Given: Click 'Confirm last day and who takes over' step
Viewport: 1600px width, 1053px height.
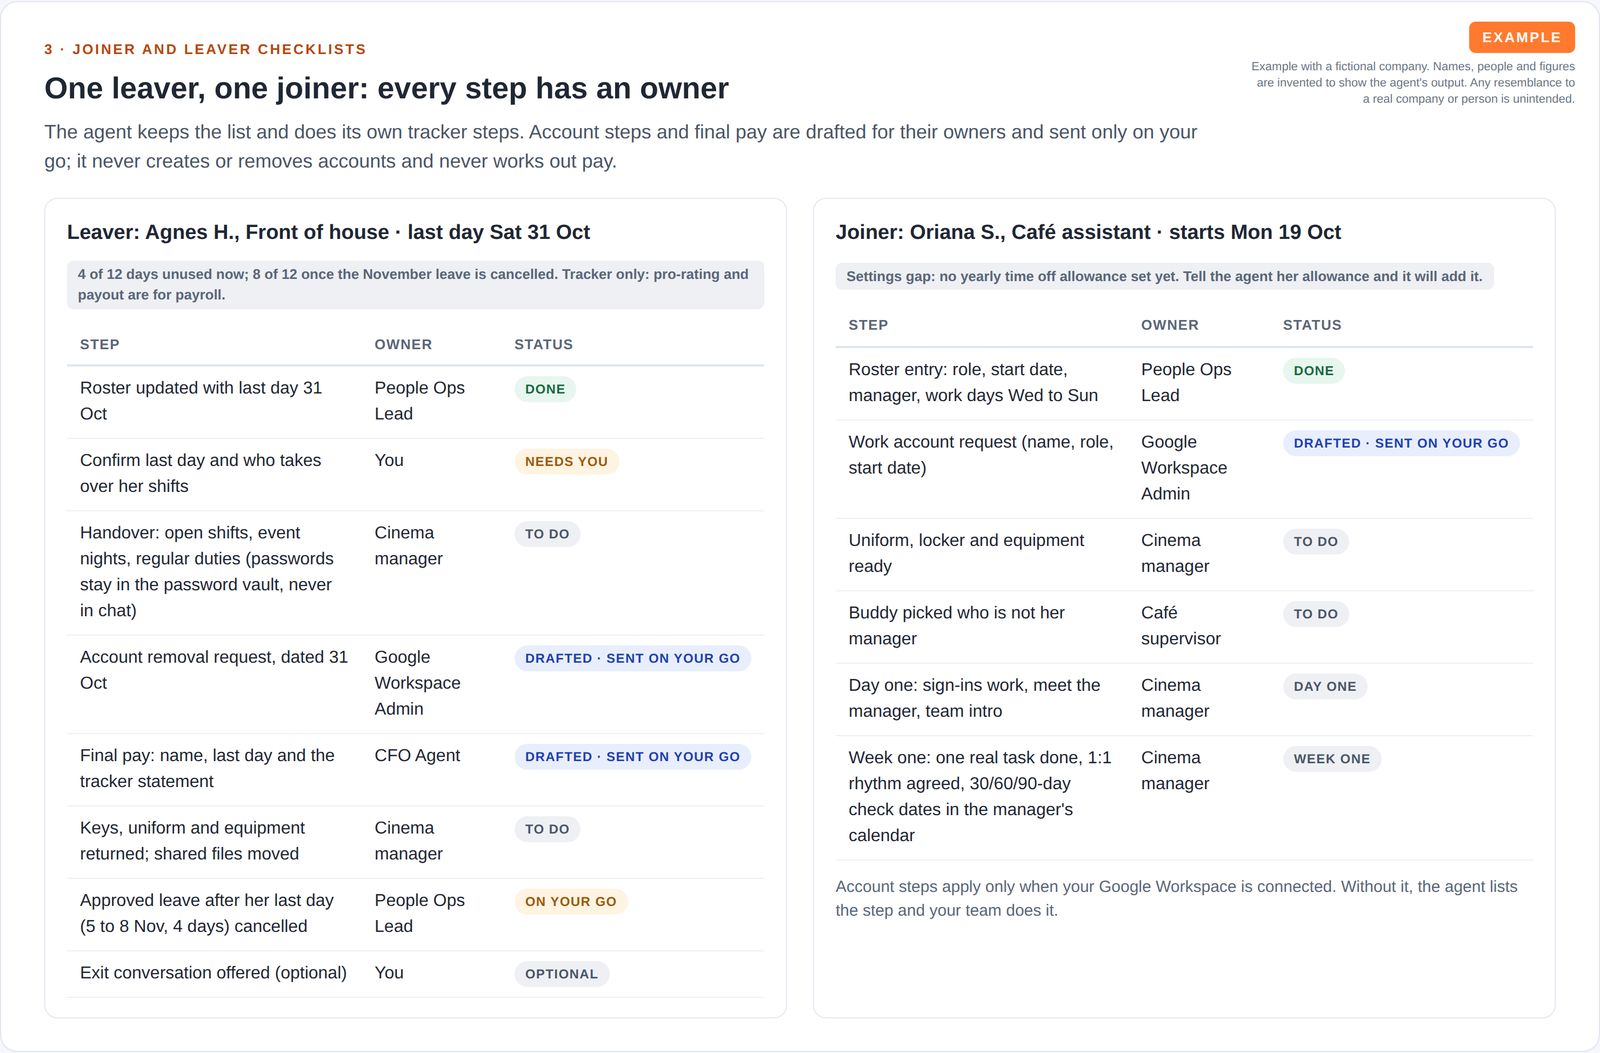Looking at the screenshot, I should [201, 473].
